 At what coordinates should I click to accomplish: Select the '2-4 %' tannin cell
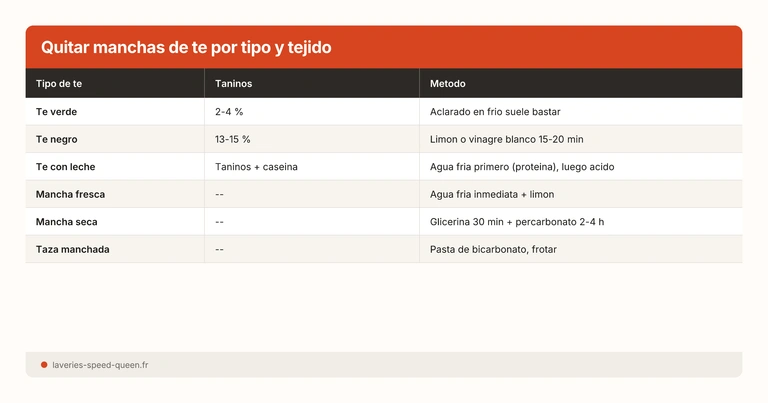pos(229,111)
